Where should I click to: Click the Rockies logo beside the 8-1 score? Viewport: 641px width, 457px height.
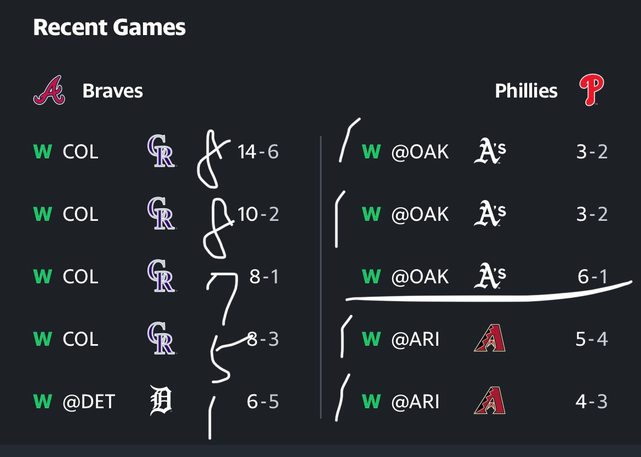pyautogui.click(x=160, y=276)
